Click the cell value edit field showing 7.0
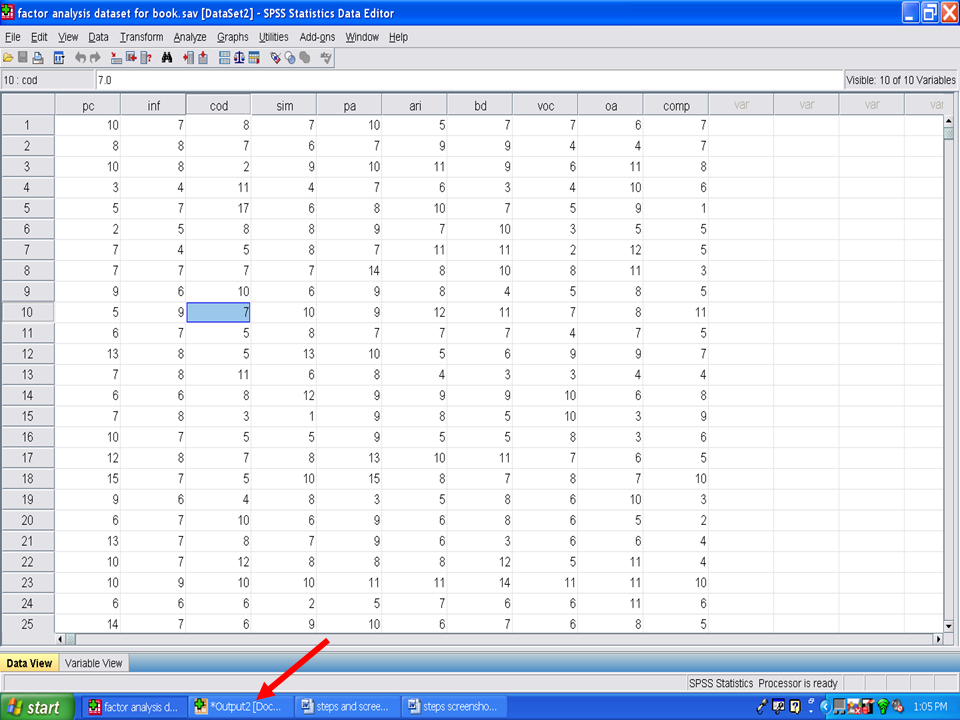Viewport: 960px width, 720px height. click(468, 80)
